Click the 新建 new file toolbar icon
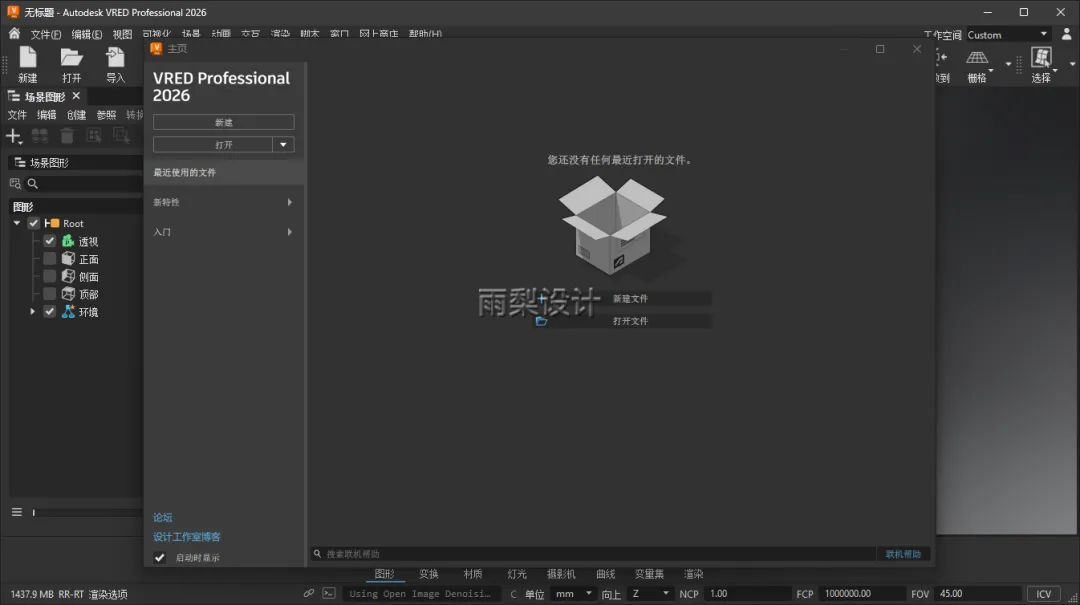The width and height of the screenshot is (1080, 605). click(28, 58)
